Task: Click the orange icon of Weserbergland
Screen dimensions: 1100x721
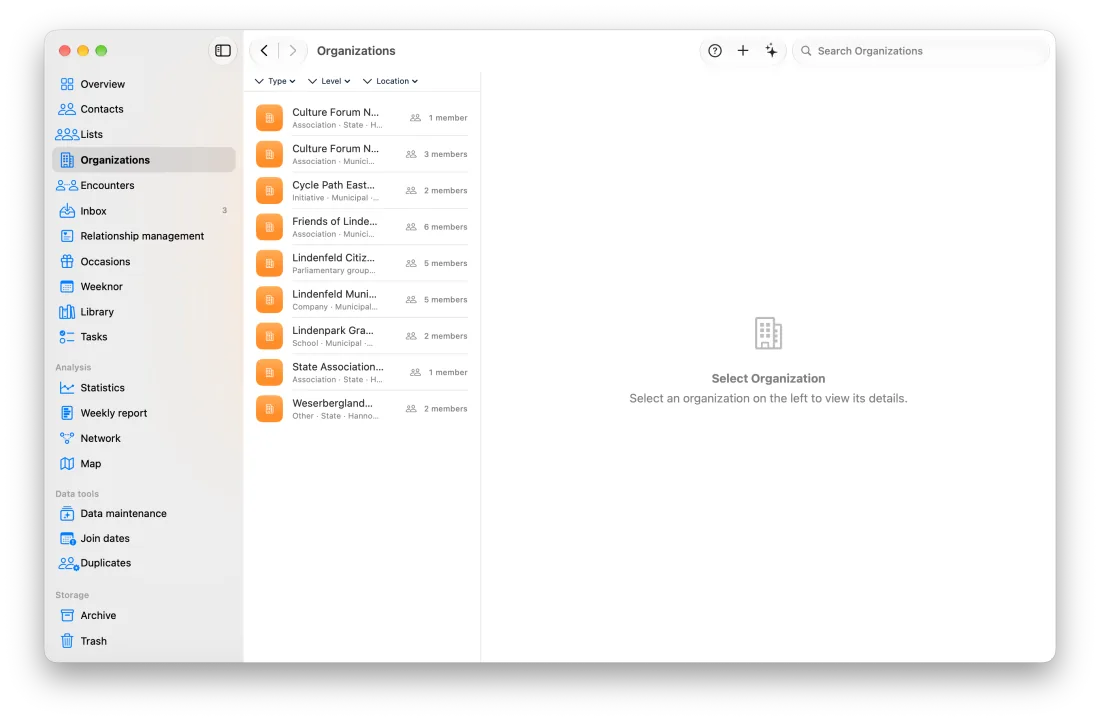Action: coord(269,409)
